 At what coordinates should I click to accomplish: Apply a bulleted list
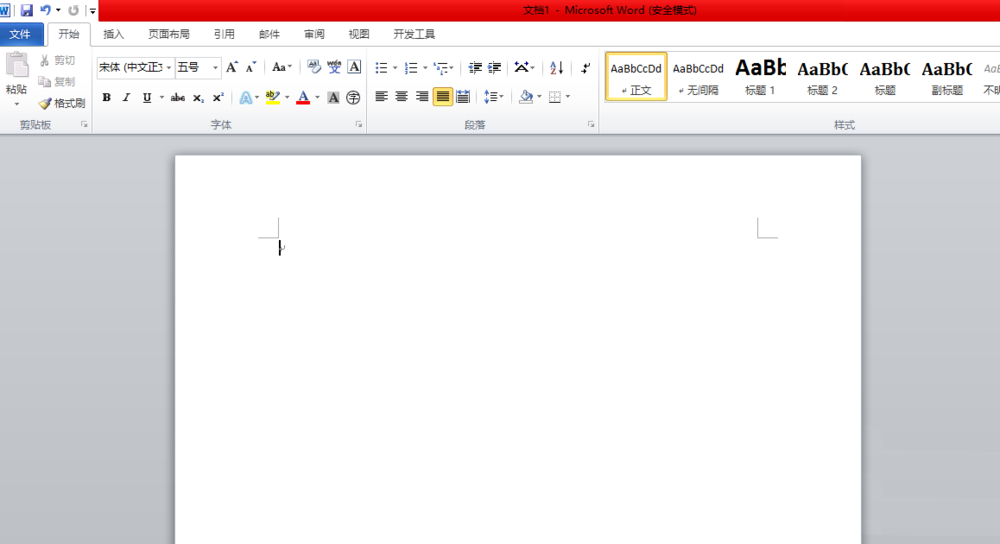pyautogui.click(x=381, y=68)
